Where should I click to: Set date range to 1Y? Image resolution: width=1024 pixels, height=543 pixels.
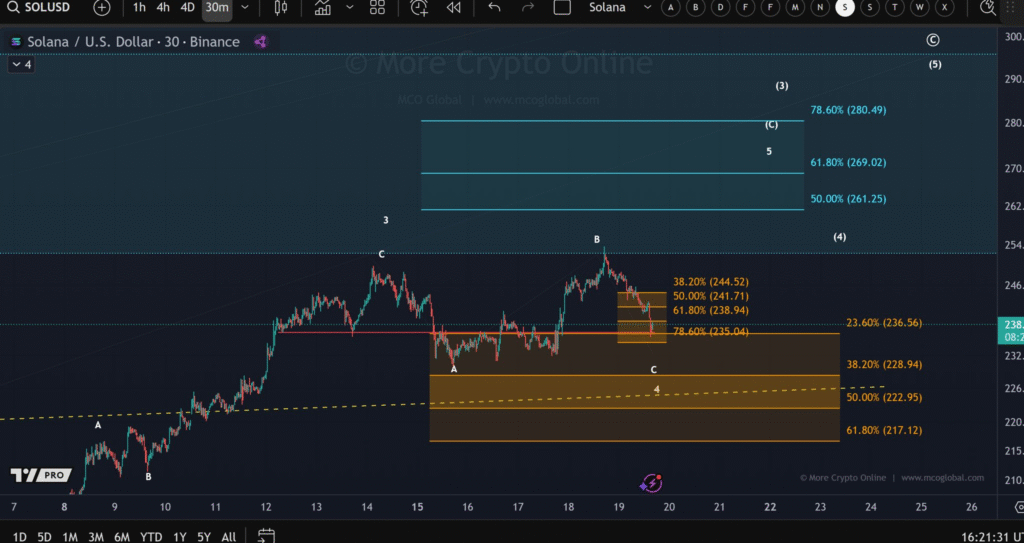tap(180, 537)
